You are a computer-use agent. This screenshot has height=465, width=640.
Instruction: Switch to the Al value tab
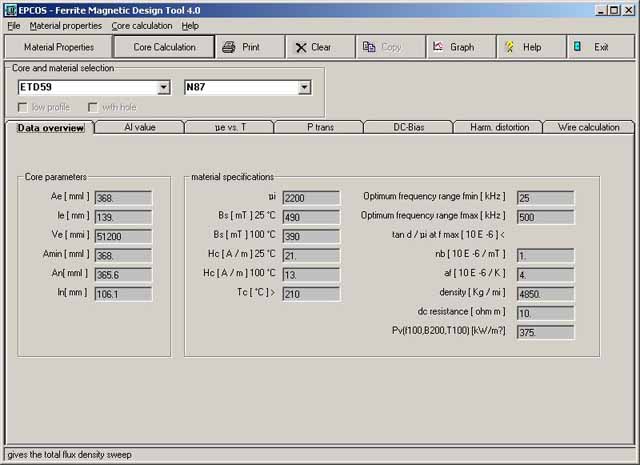click(x=140, y=127)
